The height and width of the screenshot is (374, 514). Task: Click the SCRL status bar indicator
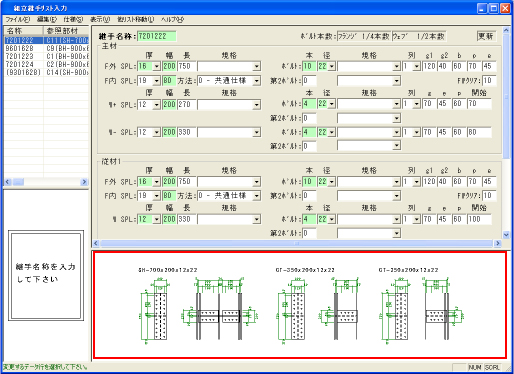point(492,367)
